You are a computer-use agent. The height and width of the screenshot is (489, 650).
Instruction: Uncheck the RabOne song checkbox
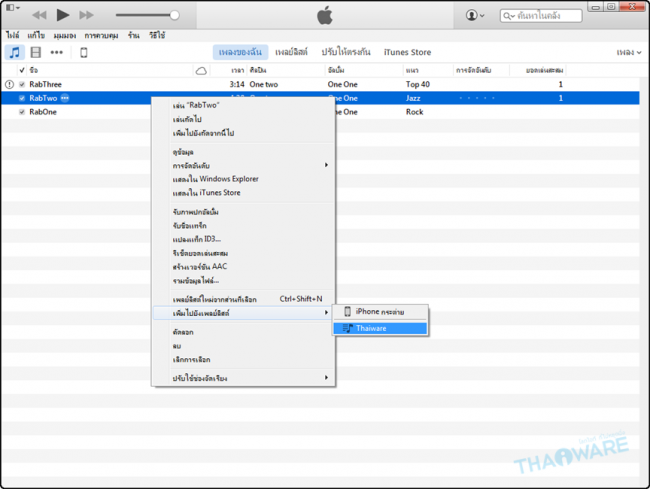pyautogui.click(x=22, y=112)
